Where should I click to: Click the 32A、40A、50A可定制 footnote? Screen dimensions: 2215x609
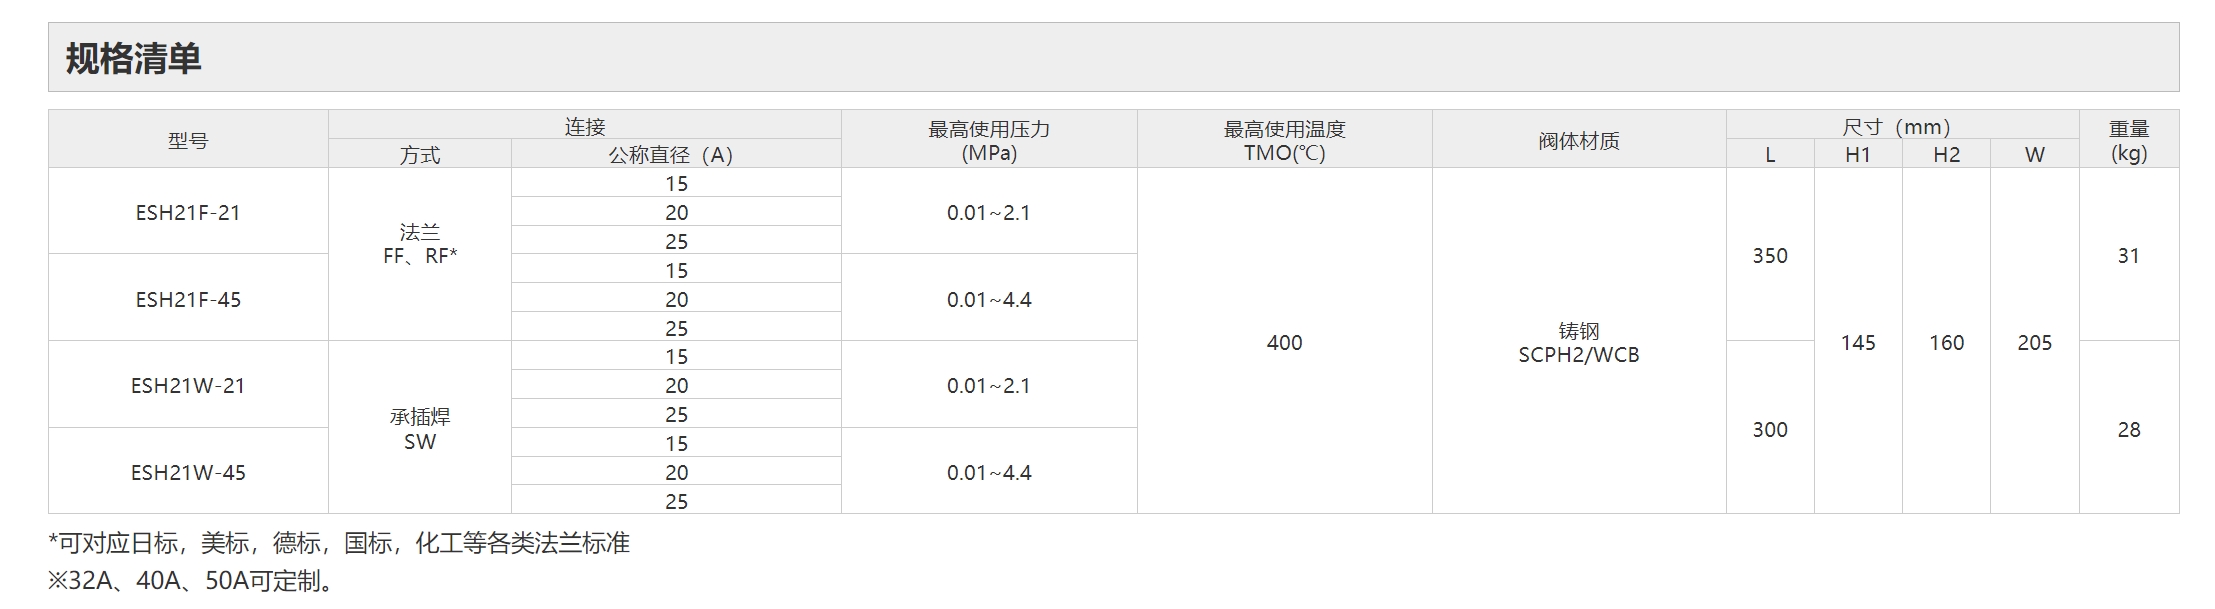191,581
